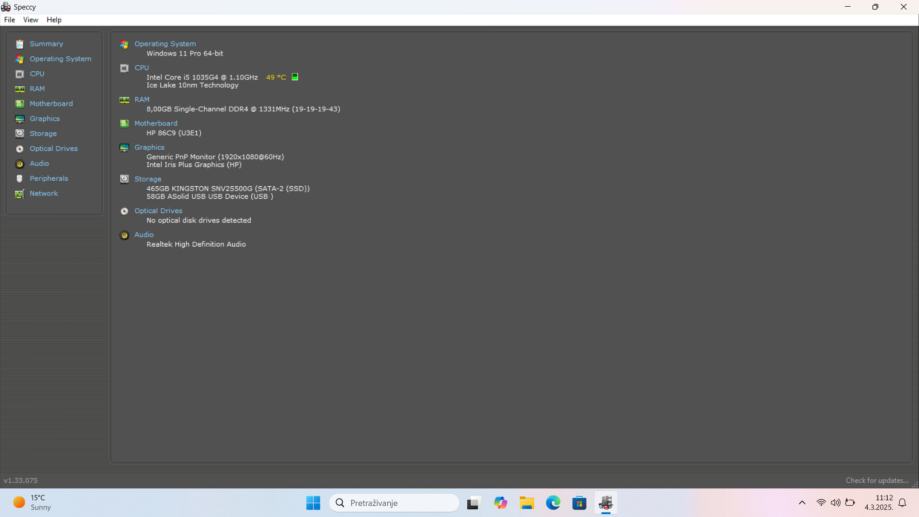Click the board icon beside Motherboard summary heading
Image resolution: width=919 pixels, height=517 pixels.
click(x=124, y=124)
